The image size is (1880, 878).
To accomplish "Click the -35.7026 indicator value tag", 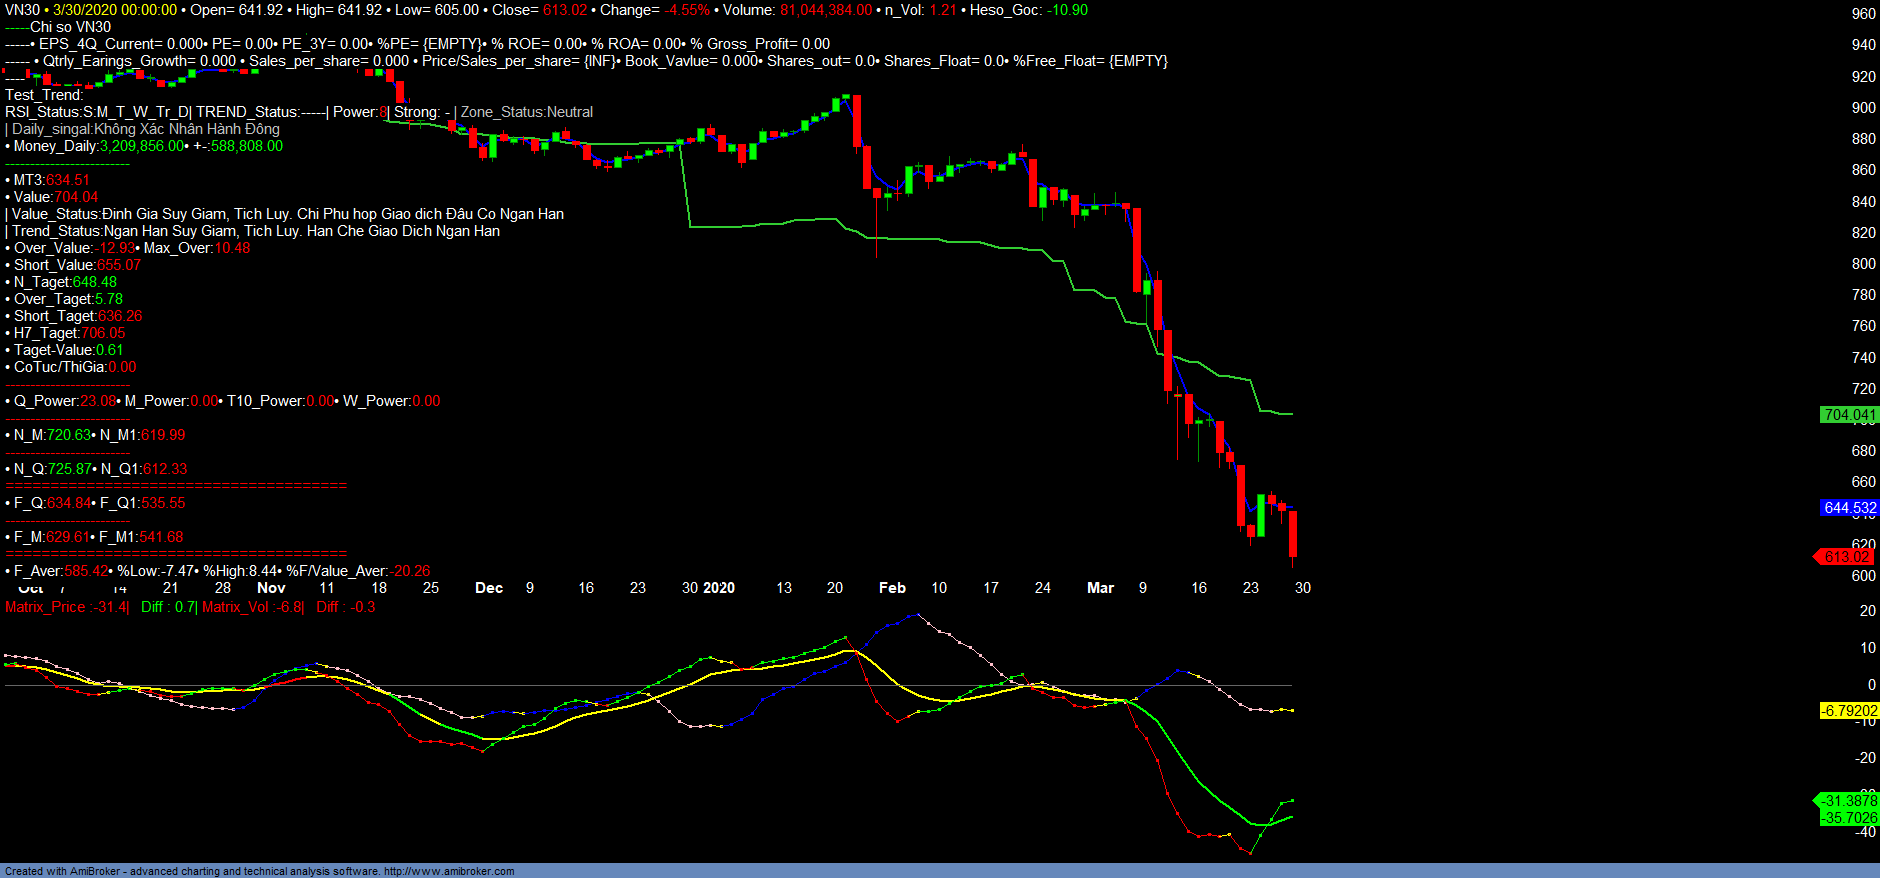I will (1849, 818).
